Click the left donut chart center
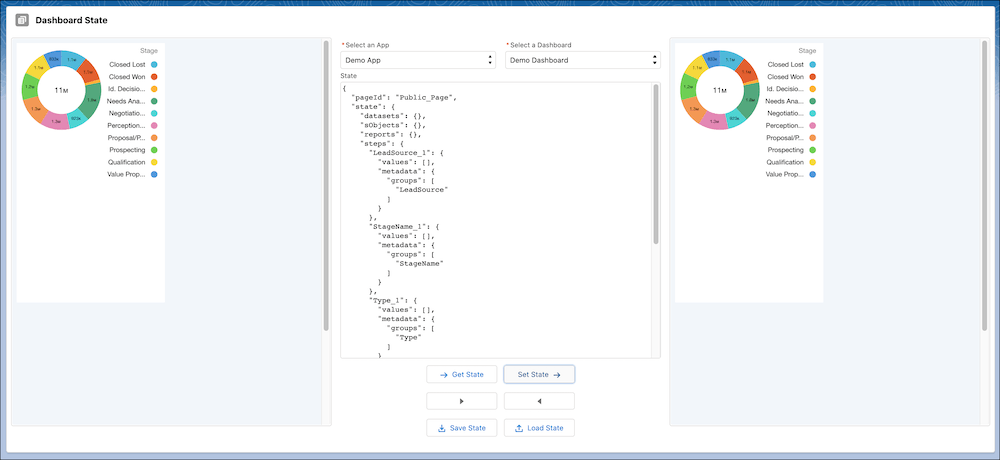The image size is (1000, 460). [60, 90]
